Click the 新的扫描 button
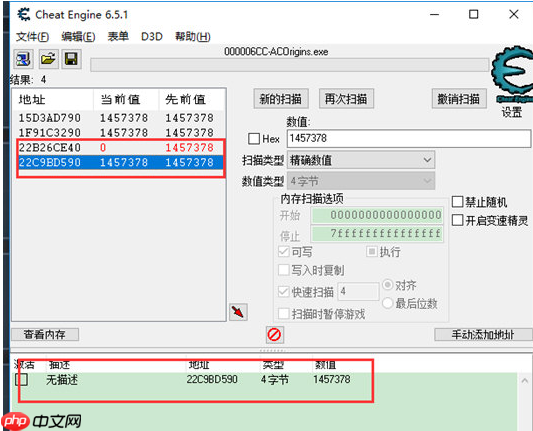533x431 pixels. click(281, 99)
